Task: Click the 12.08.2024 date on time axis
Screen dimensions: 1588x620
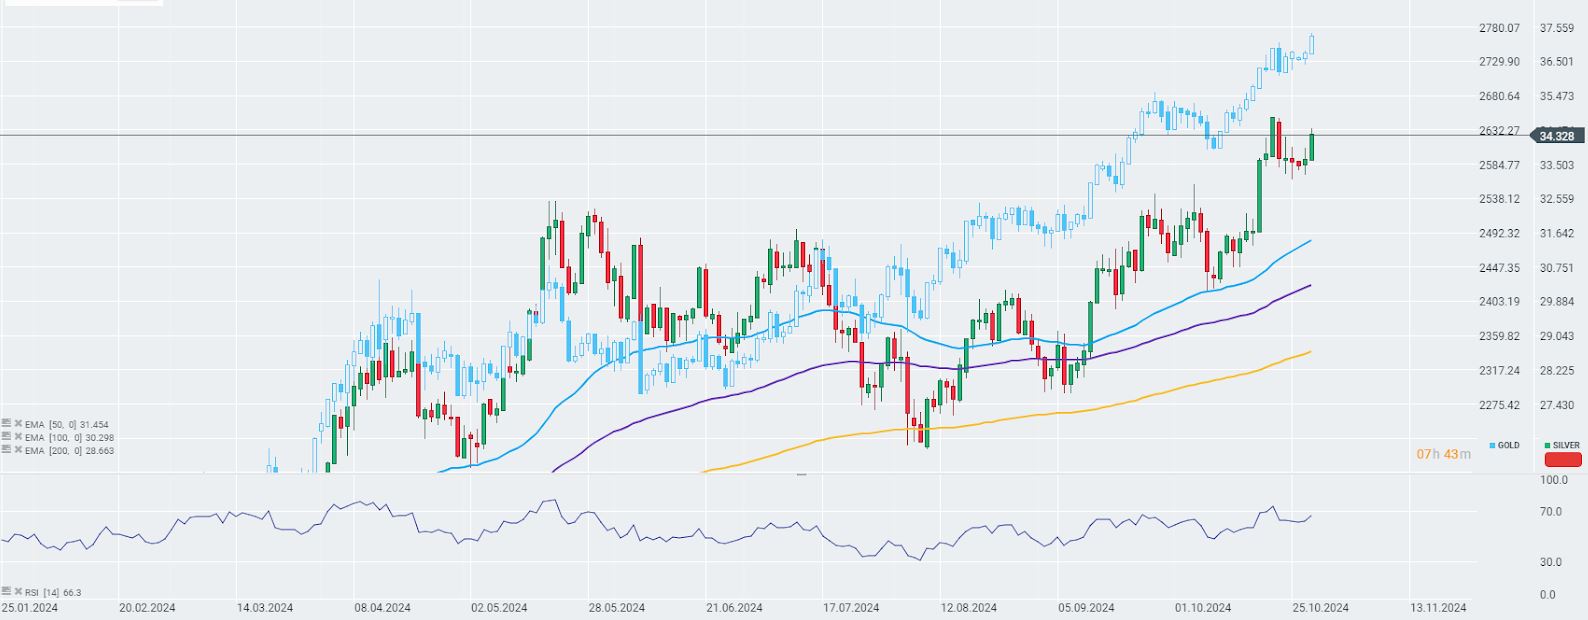Action: pos(969,607)
